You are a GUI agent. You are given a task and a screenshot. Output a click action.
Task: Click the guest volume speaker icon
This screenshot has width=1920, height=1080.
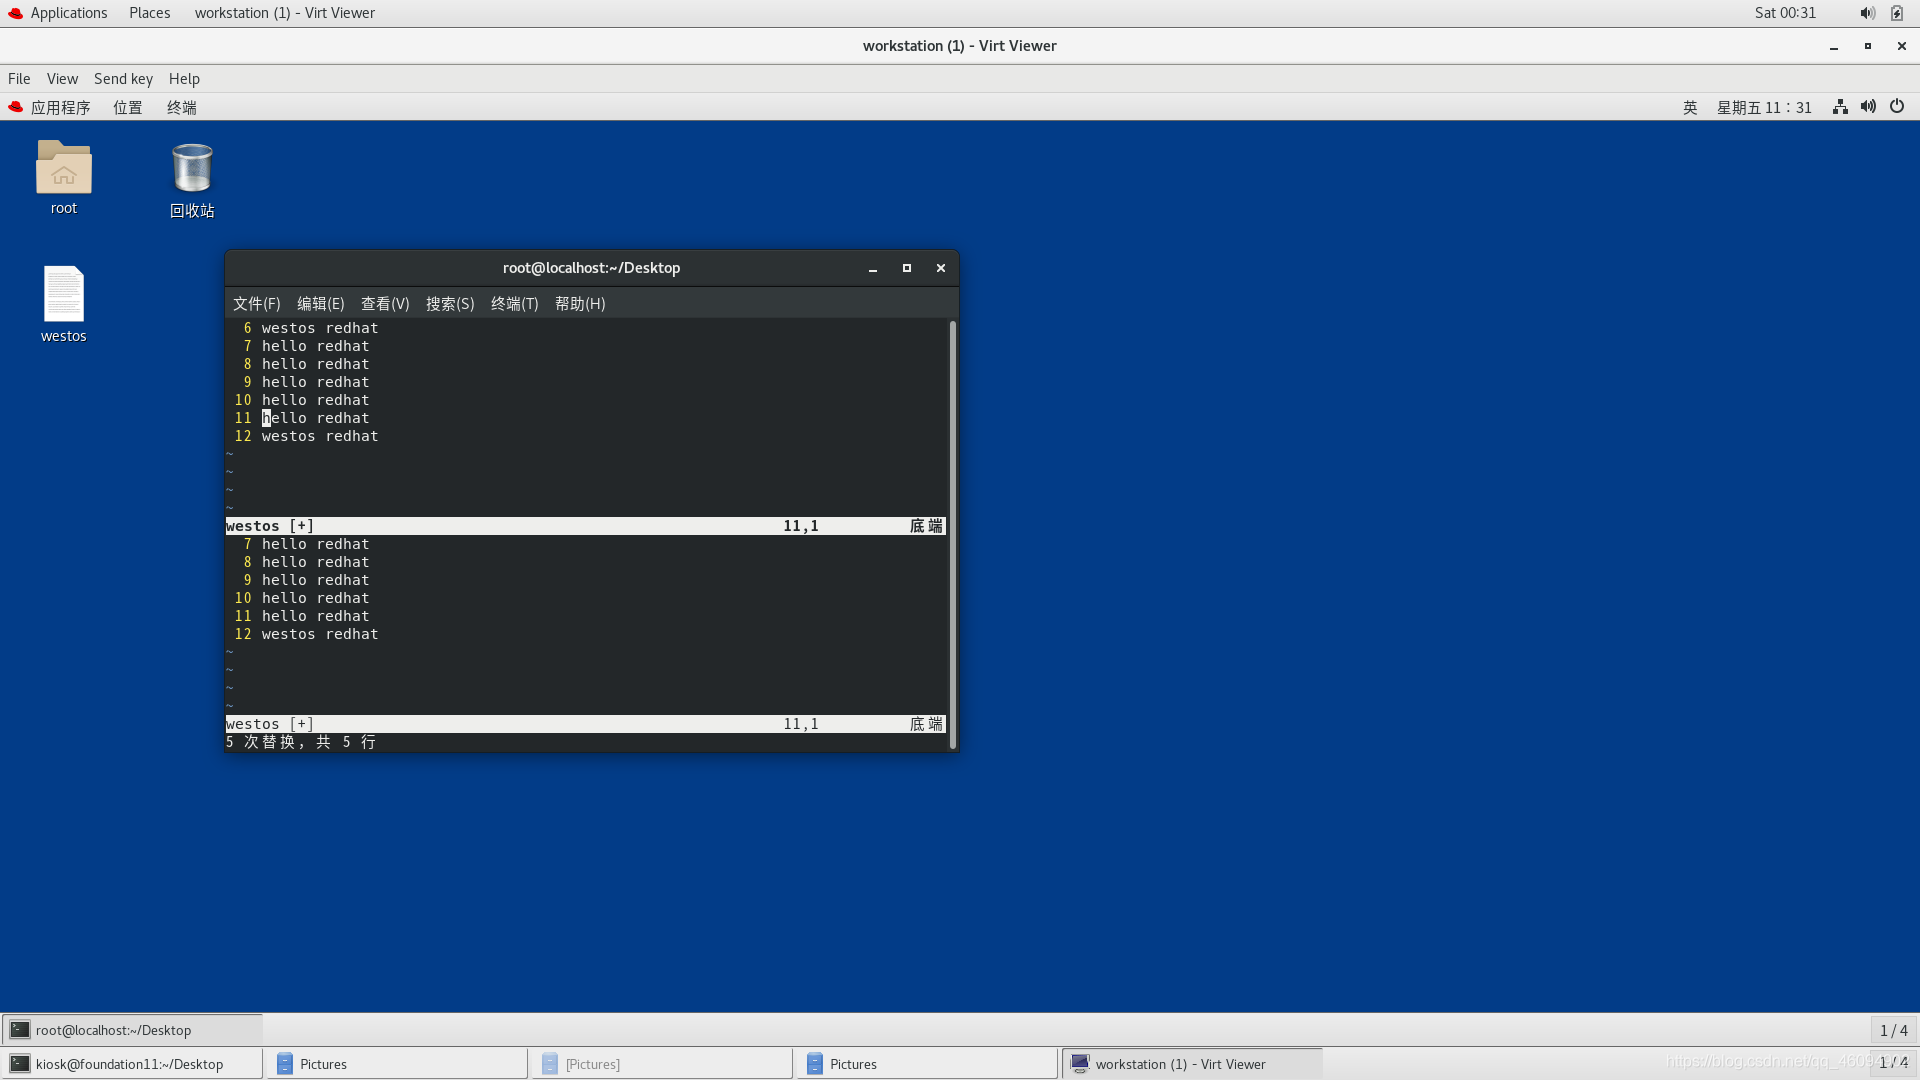pyautogui.click(x=1868, y=107)
